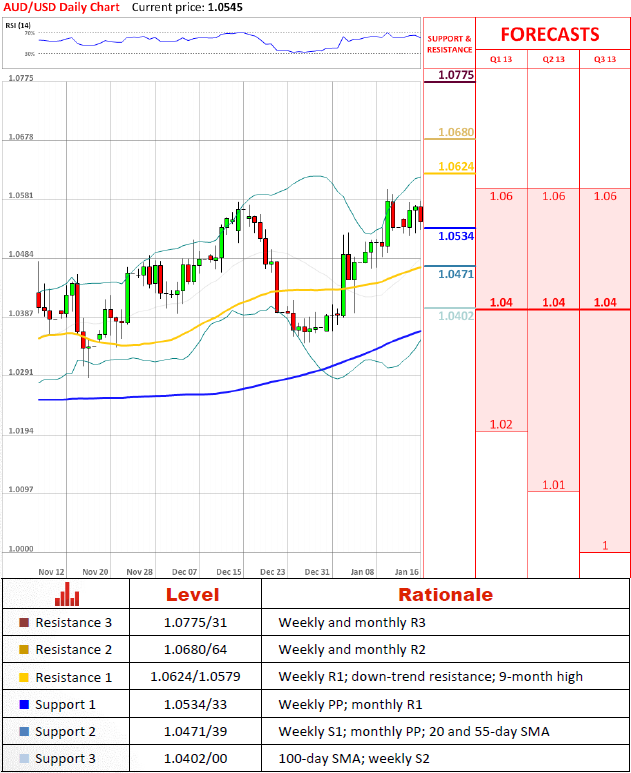Click the 'Weekly and monthly R2' rationale
The width and height of the screenshot is (631, 773).
tap(351, 650)
